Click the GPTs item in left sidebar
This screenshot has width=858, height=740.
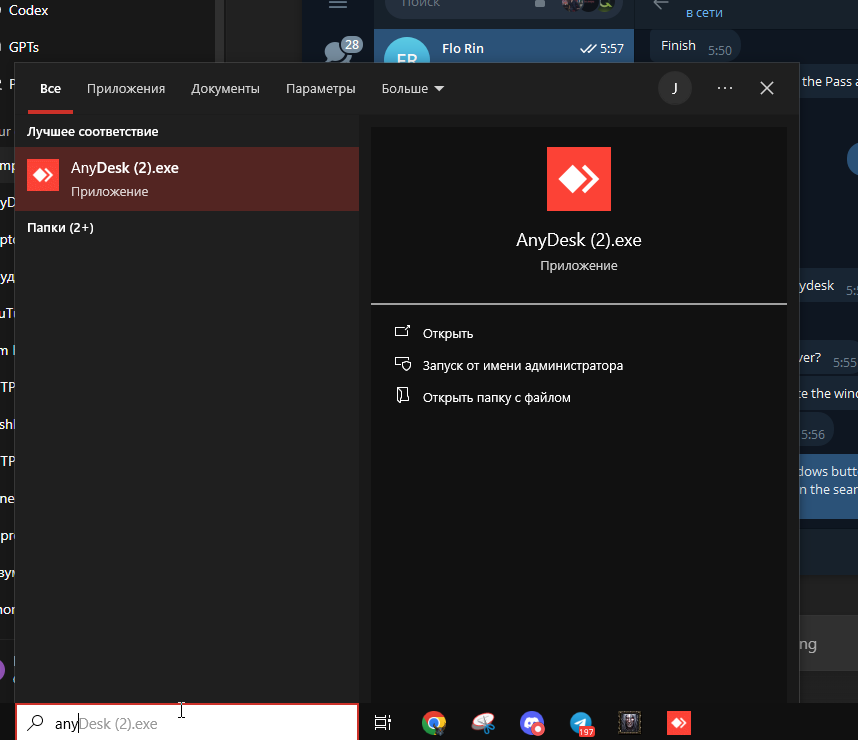(x=24, y=47)
